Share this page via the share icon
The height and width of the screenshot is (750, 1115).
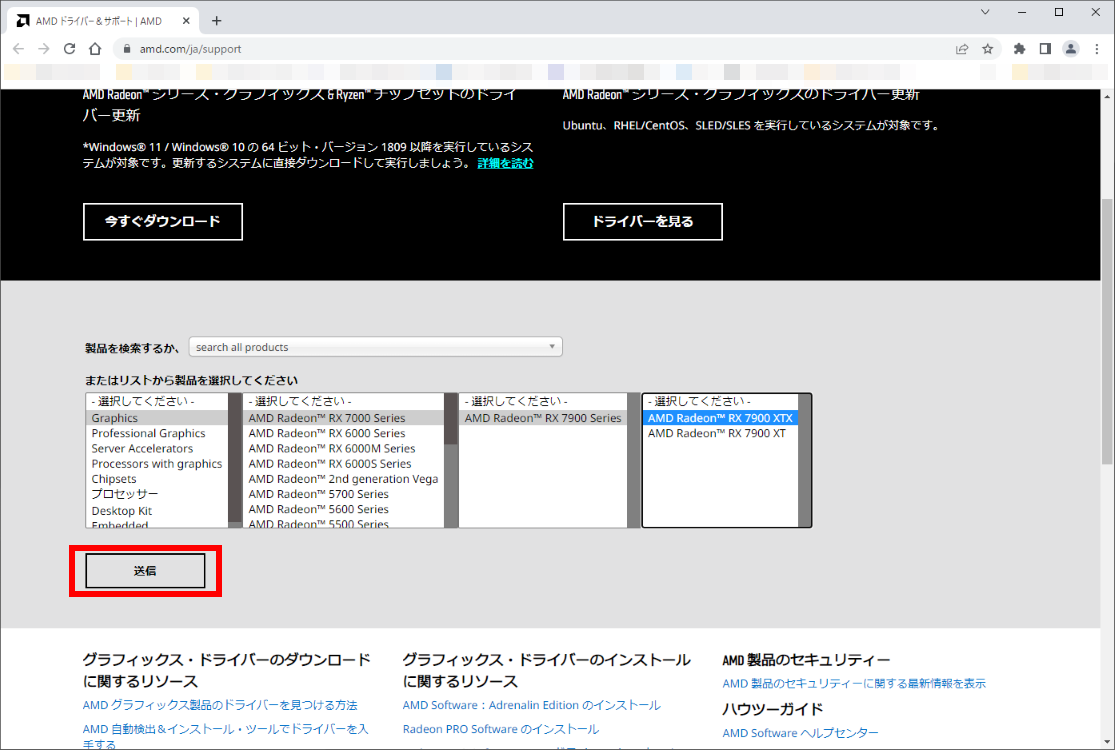pos(962,49)
